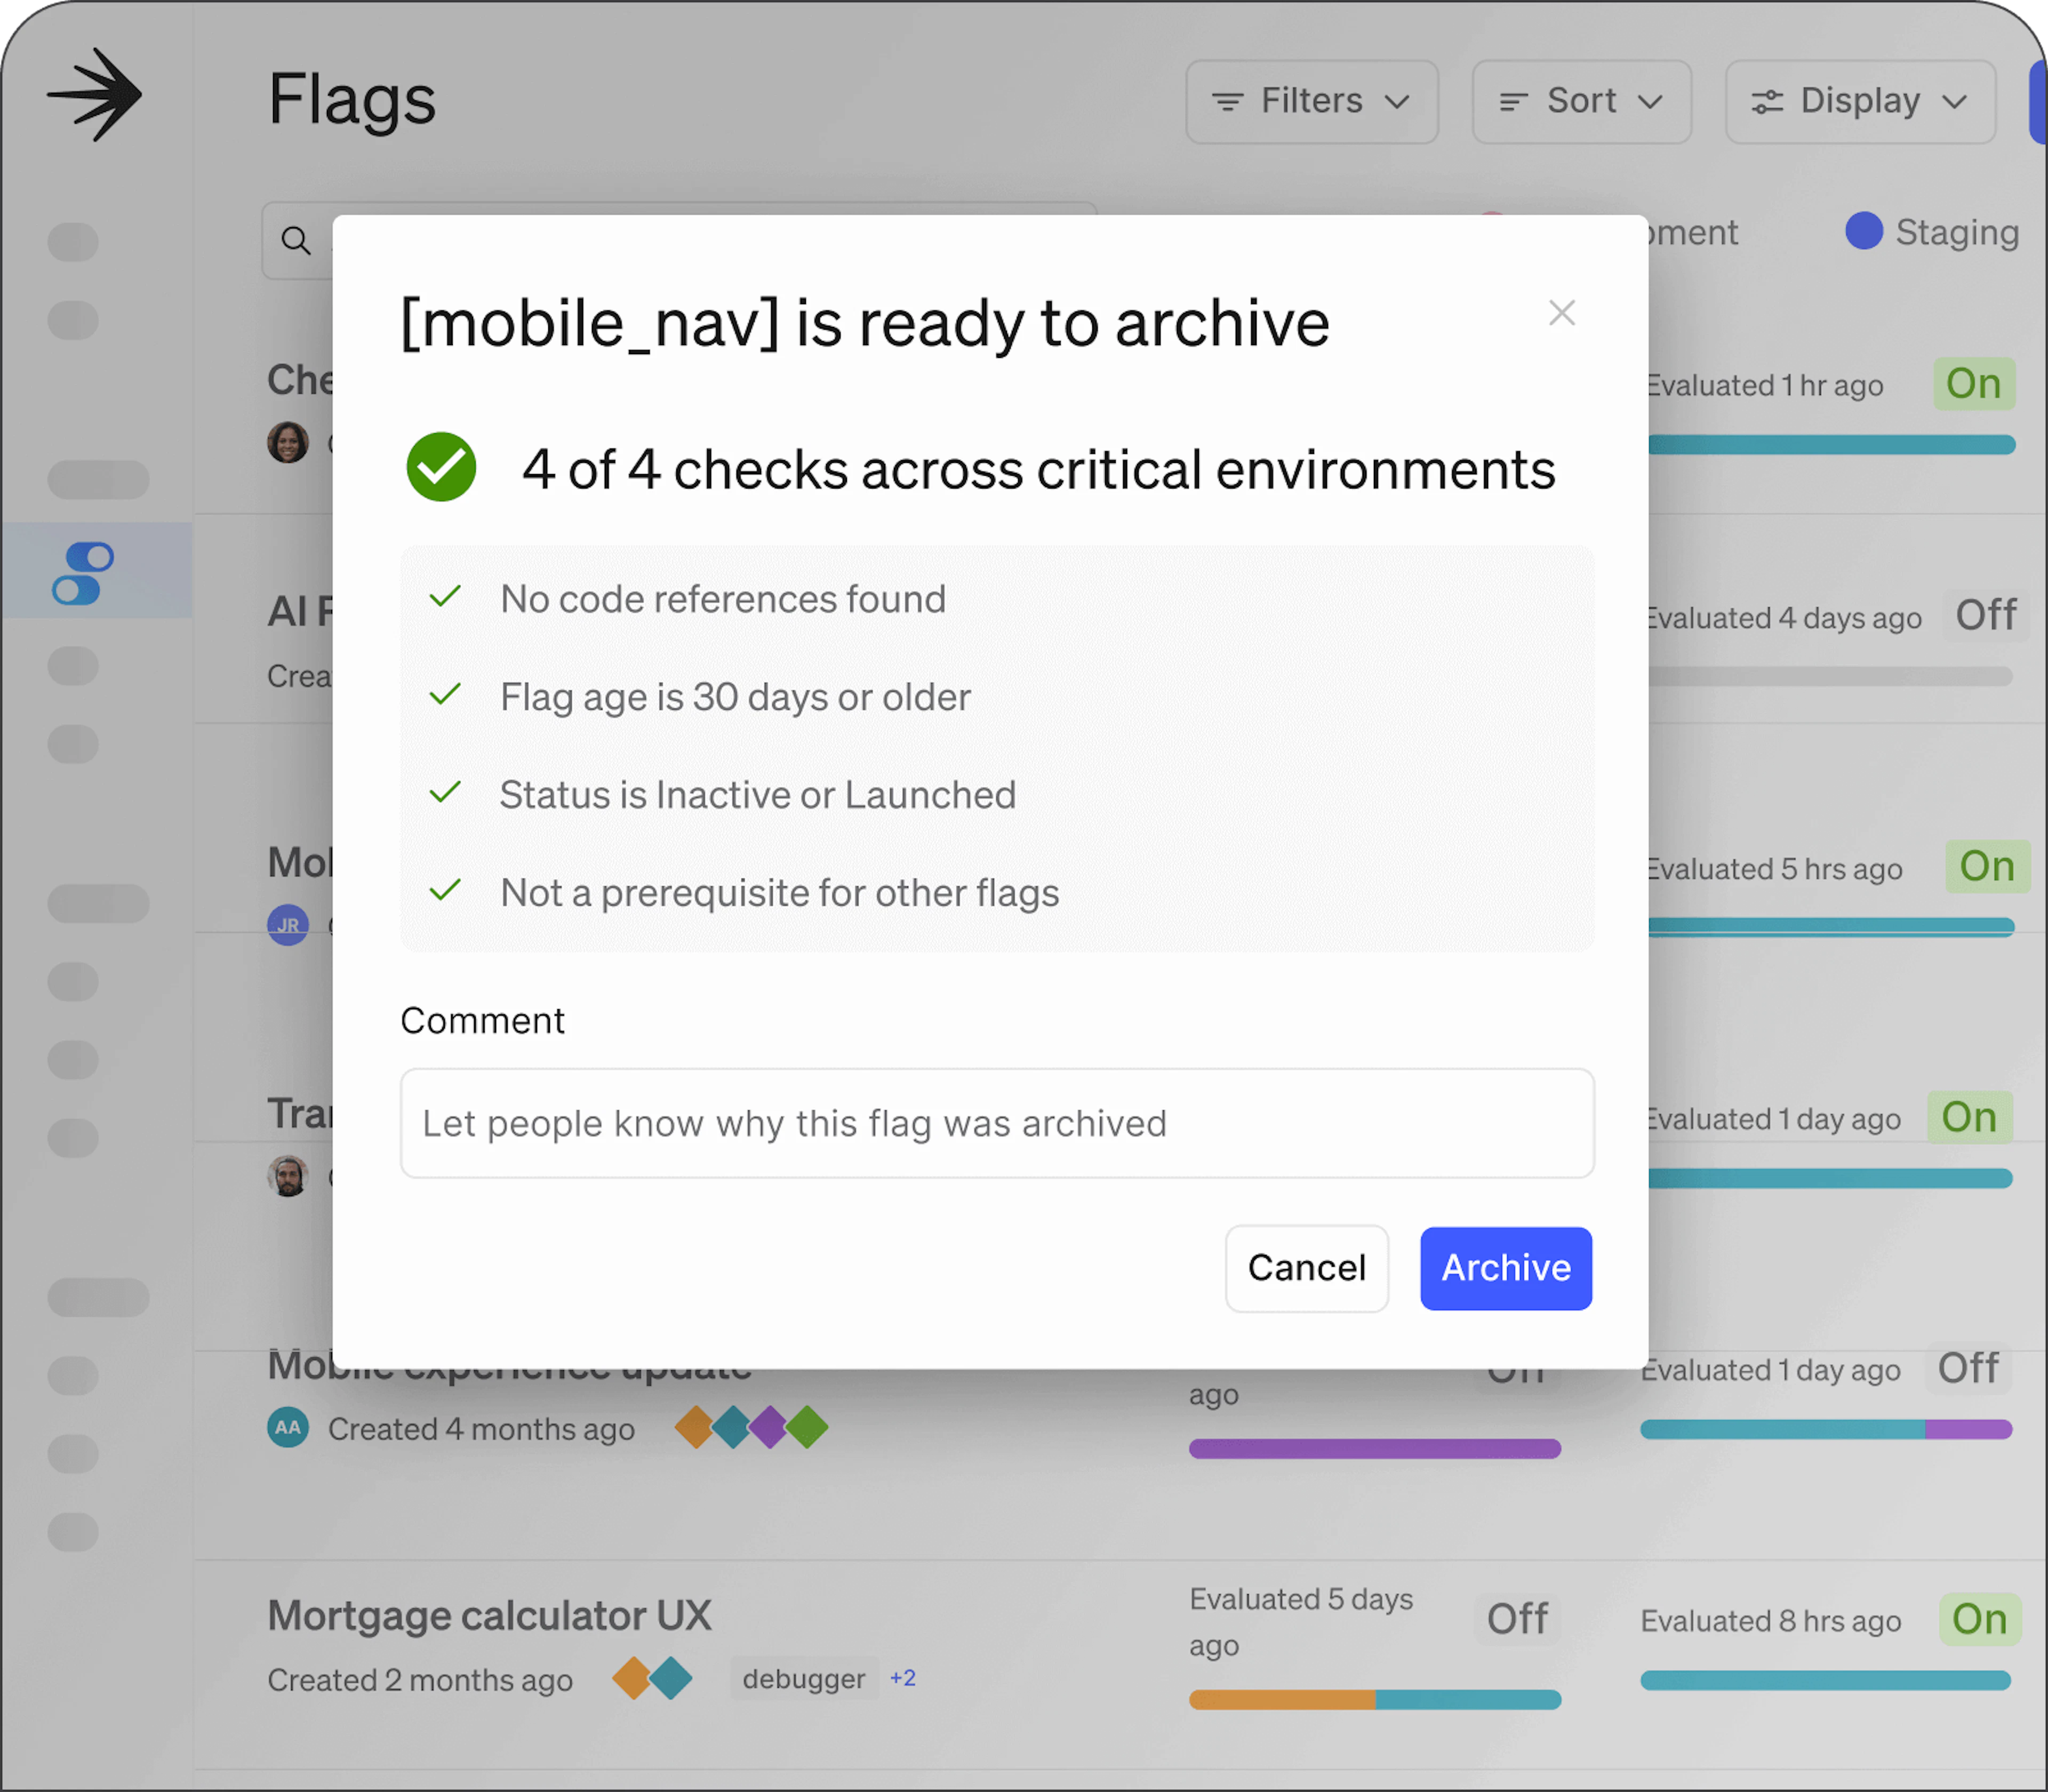This screenshot has height=1792, width=2048.
Task: Click the JR user avatar
Action: click(x=288, y=925)
